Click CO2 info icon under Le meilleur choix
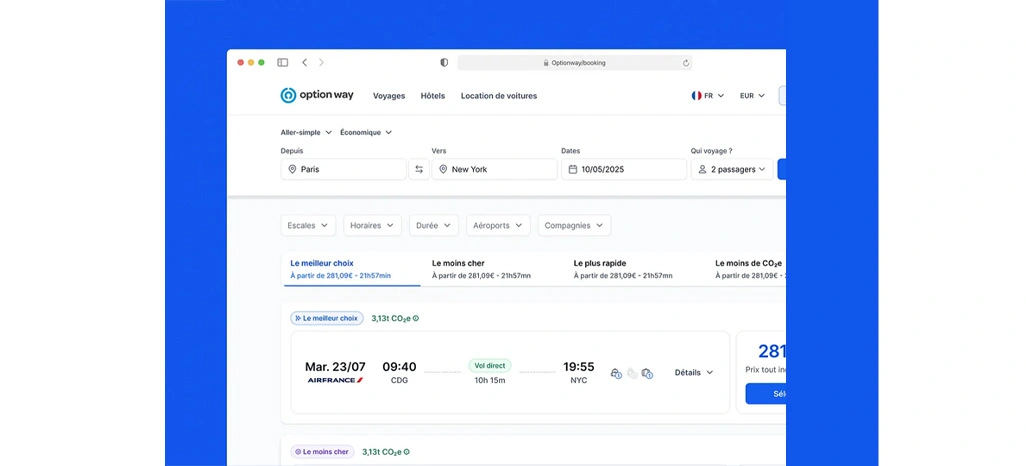This screenshot has width=1026, height=466. 416,318
